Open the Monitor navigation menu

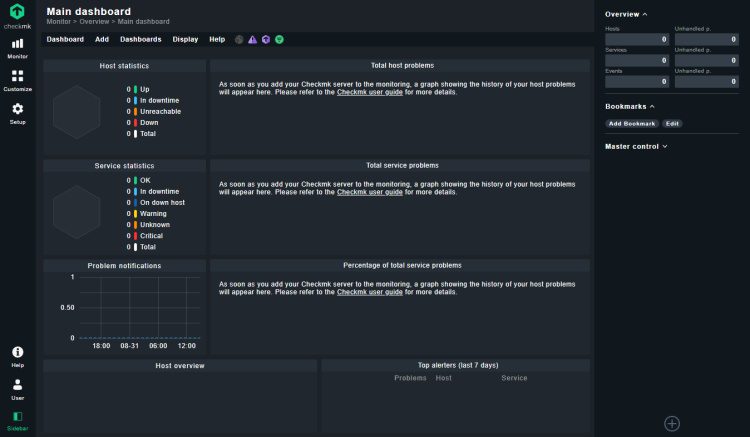point(17,47)
